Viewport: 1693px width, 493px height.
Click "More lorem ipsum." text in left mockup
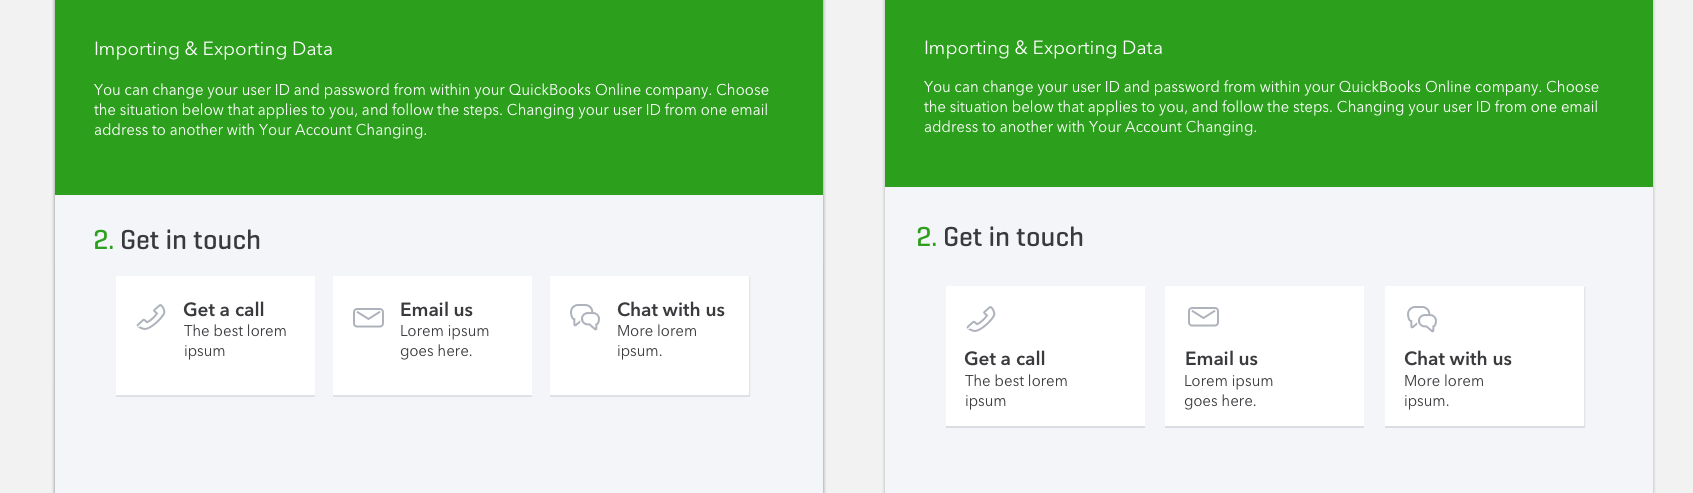tap(656, 341)
